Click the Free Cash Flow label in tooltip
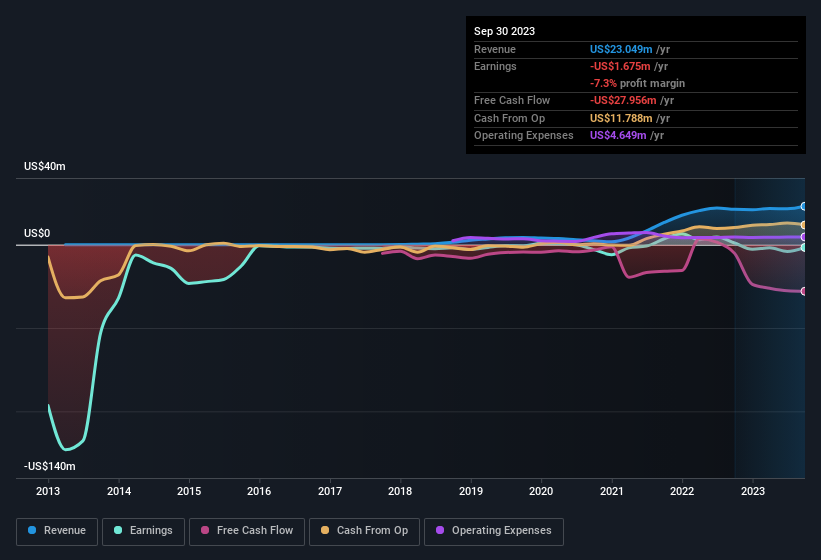Viewport: 821px width, 560px height. (x=512, y=100)
